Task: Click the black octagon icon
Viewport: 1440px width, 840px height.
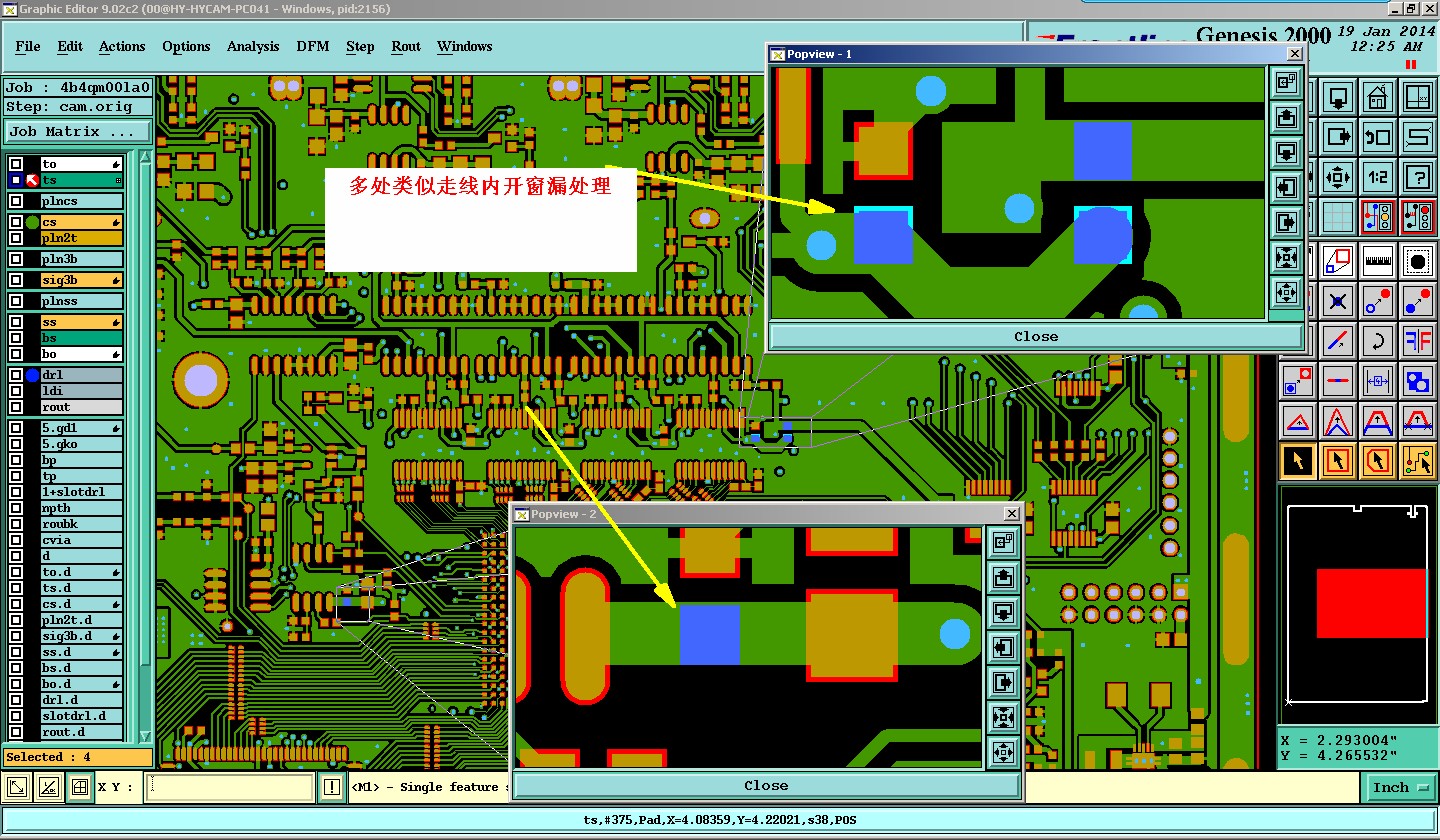Action: click(1417, 261)
